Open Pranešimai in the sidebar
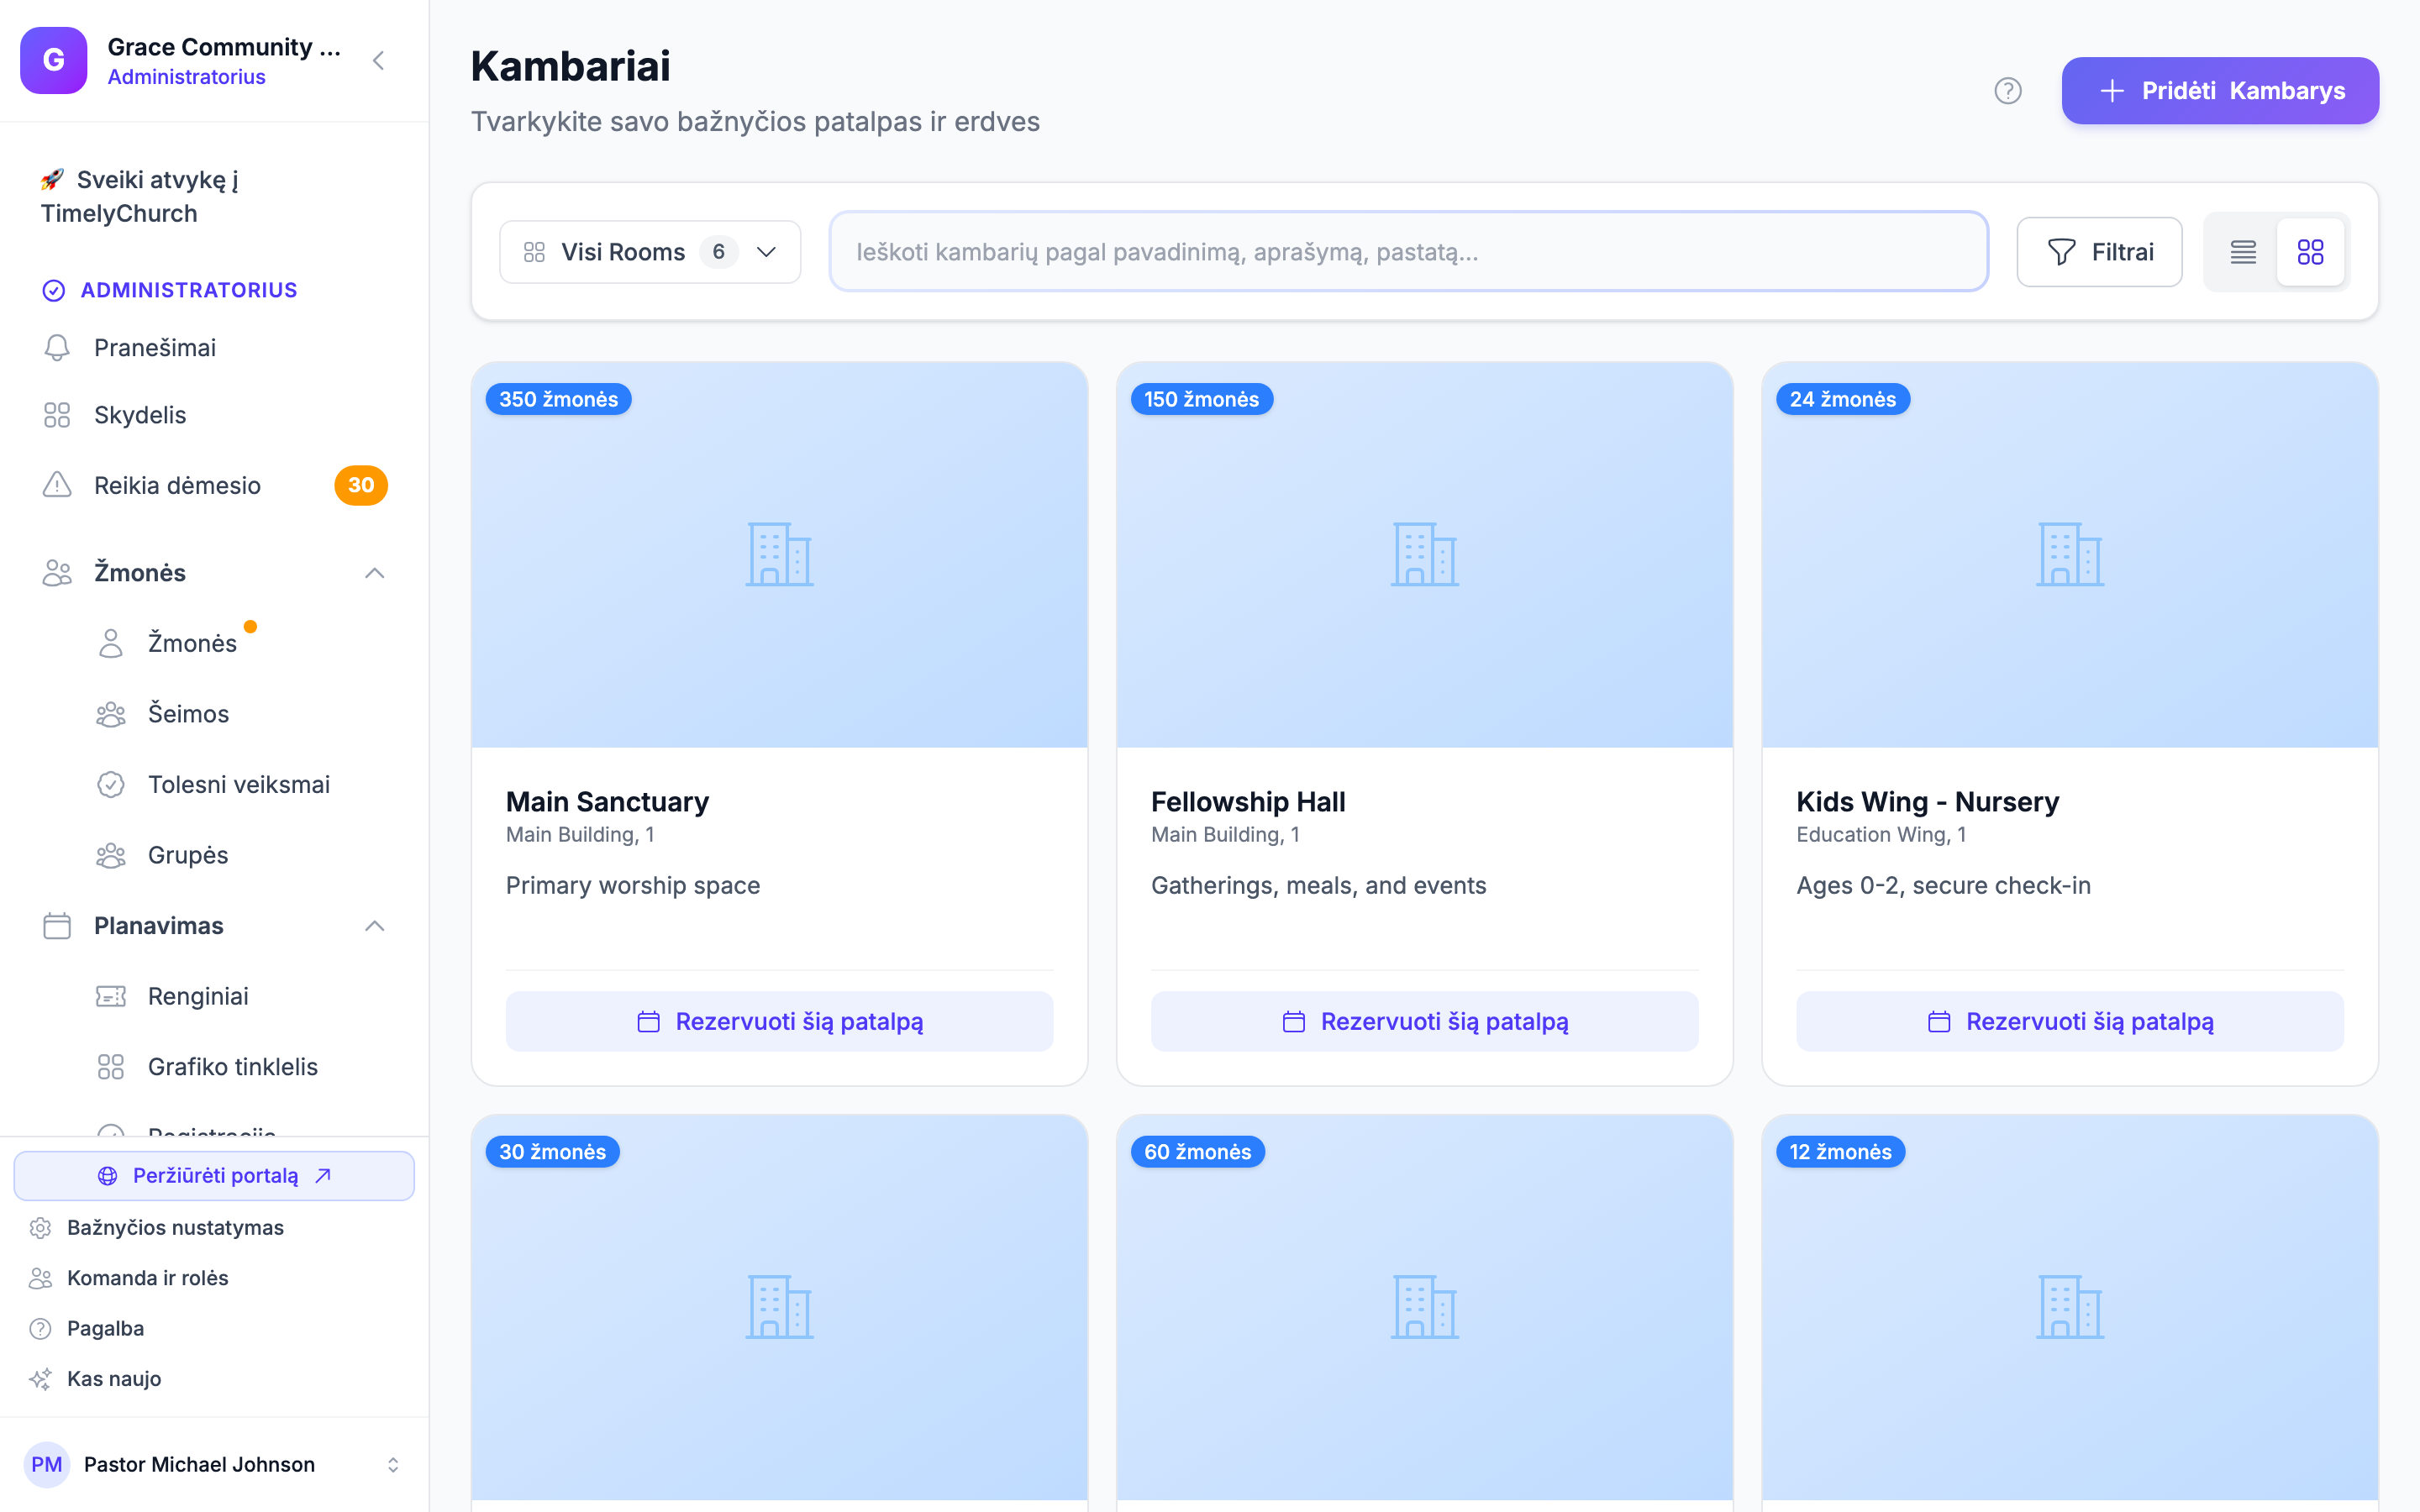The width and height of the screenshot is (2420, 1512). pyautogui.click(x=214, y=348)
